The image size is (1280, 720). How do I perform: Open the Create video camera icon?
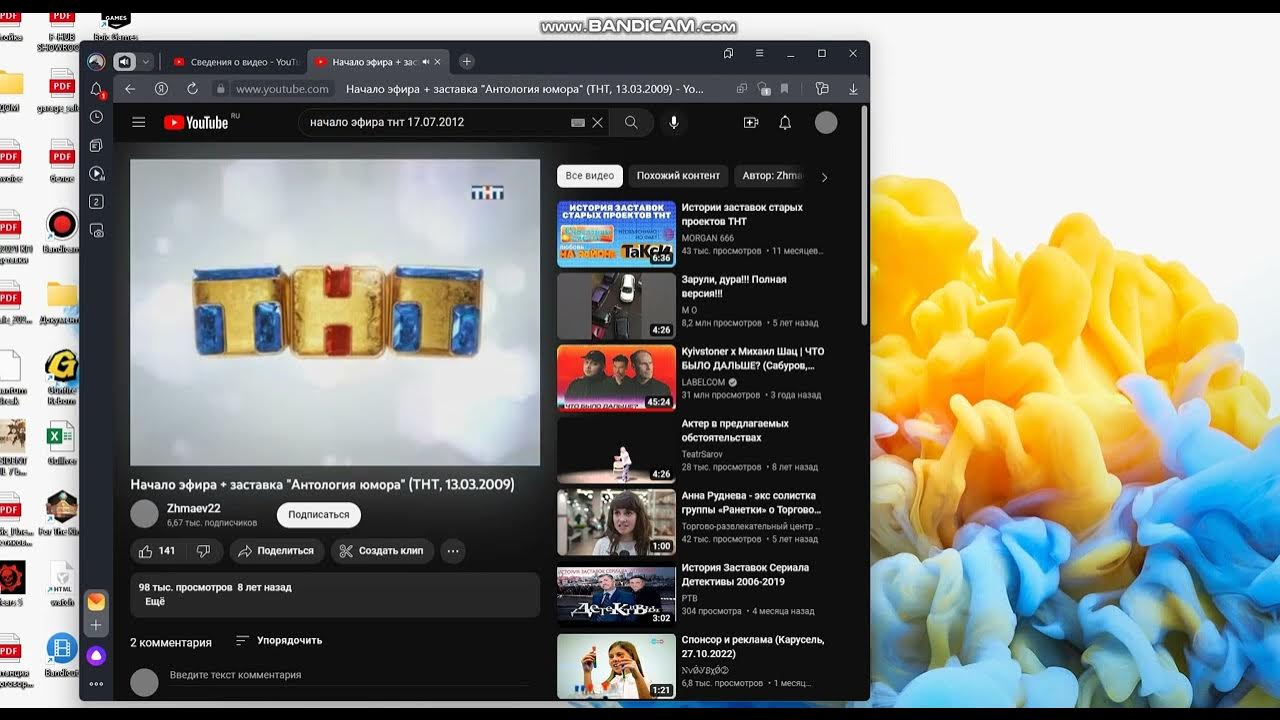point(751,122)
